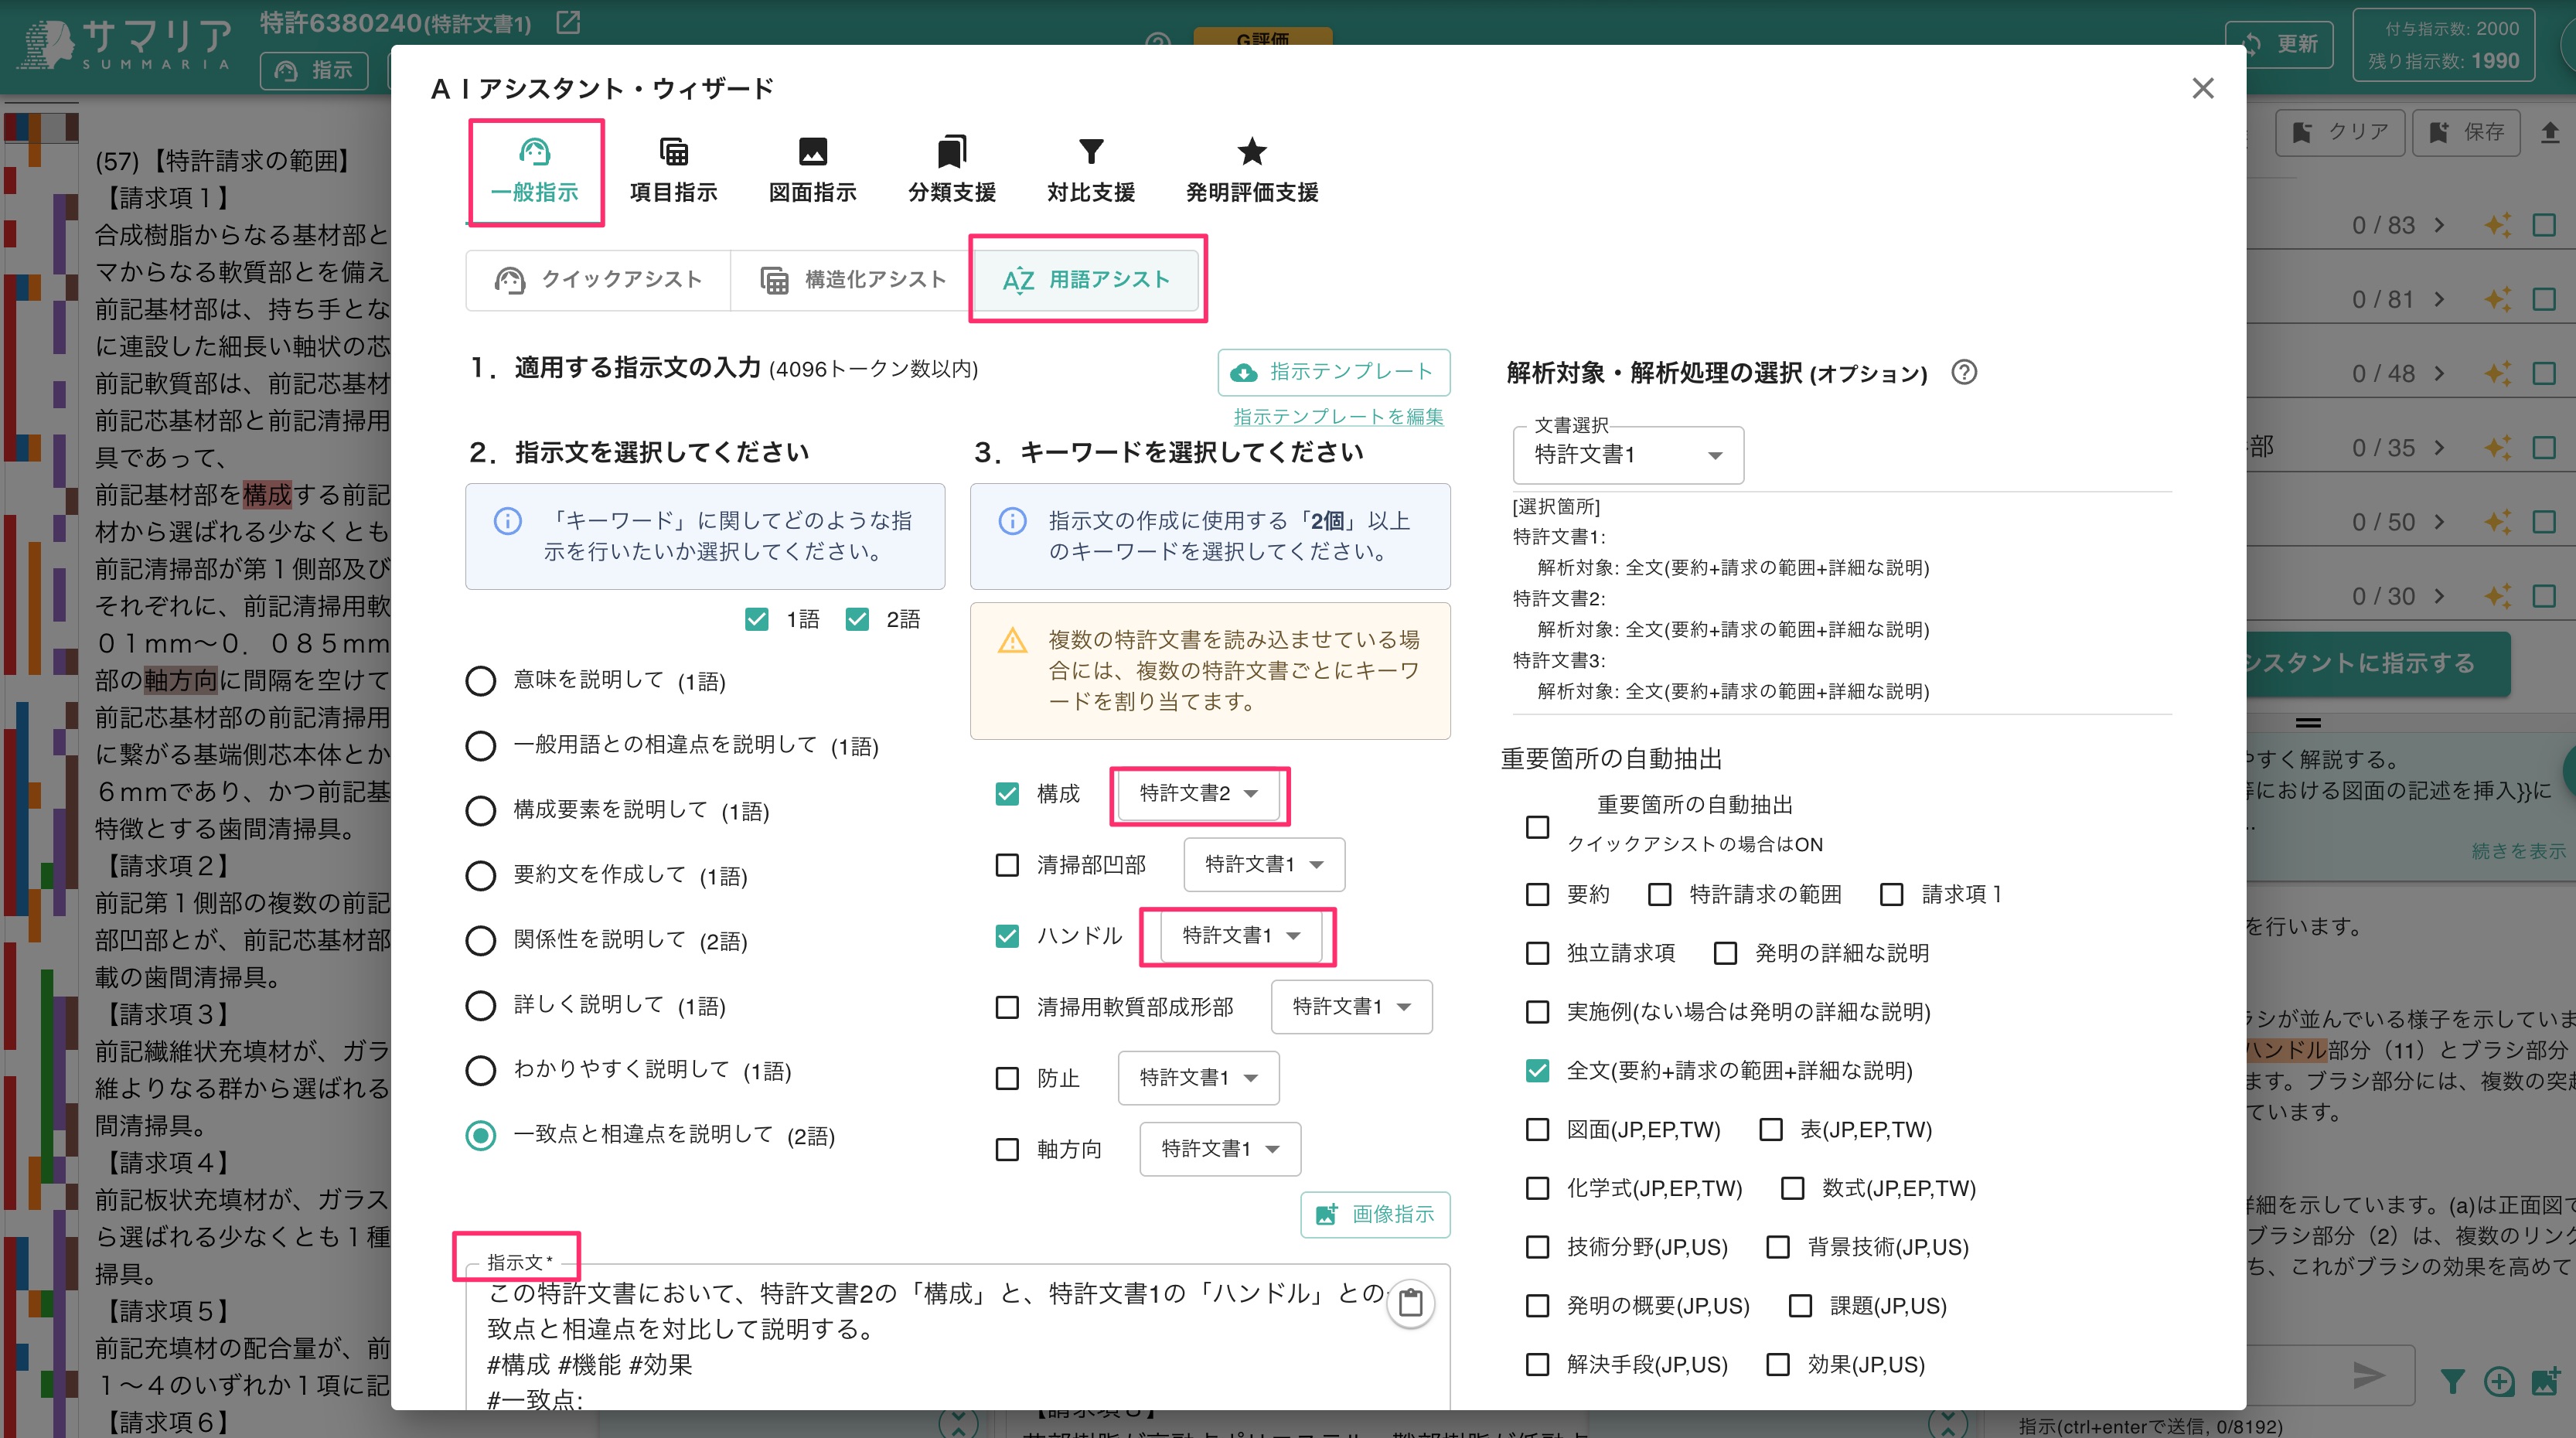Check the 効果(JP,US) checkbox
Screen dimensions: 2576x1438
click(1778, 1365)
